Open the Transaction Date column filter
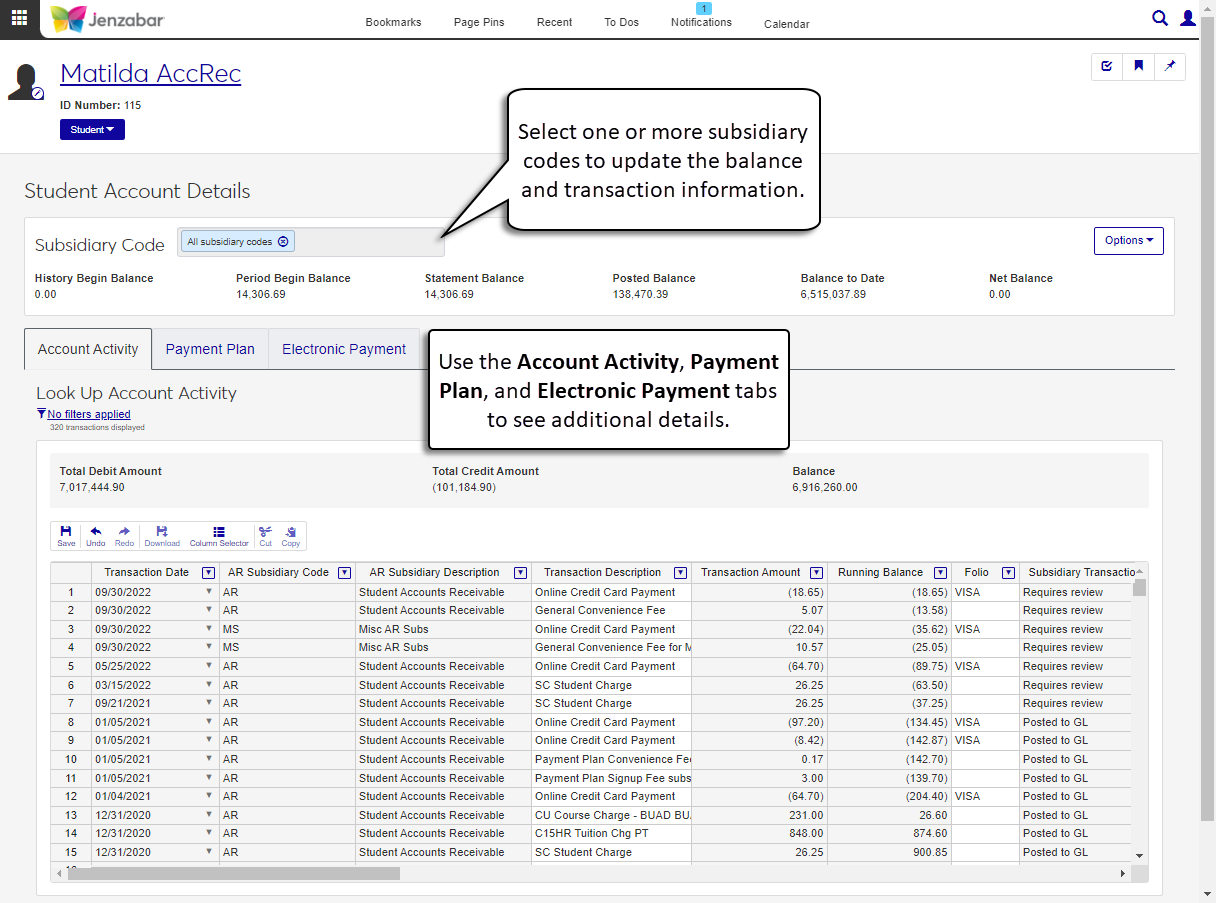The image size is (1216, 903). click(208, 573)
